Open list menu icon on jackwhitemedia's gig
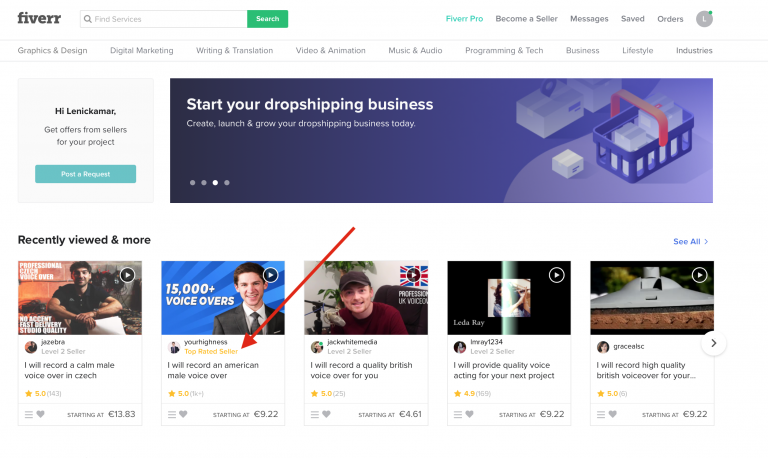This screenshot has height=458, width=768. coord(315,414)
